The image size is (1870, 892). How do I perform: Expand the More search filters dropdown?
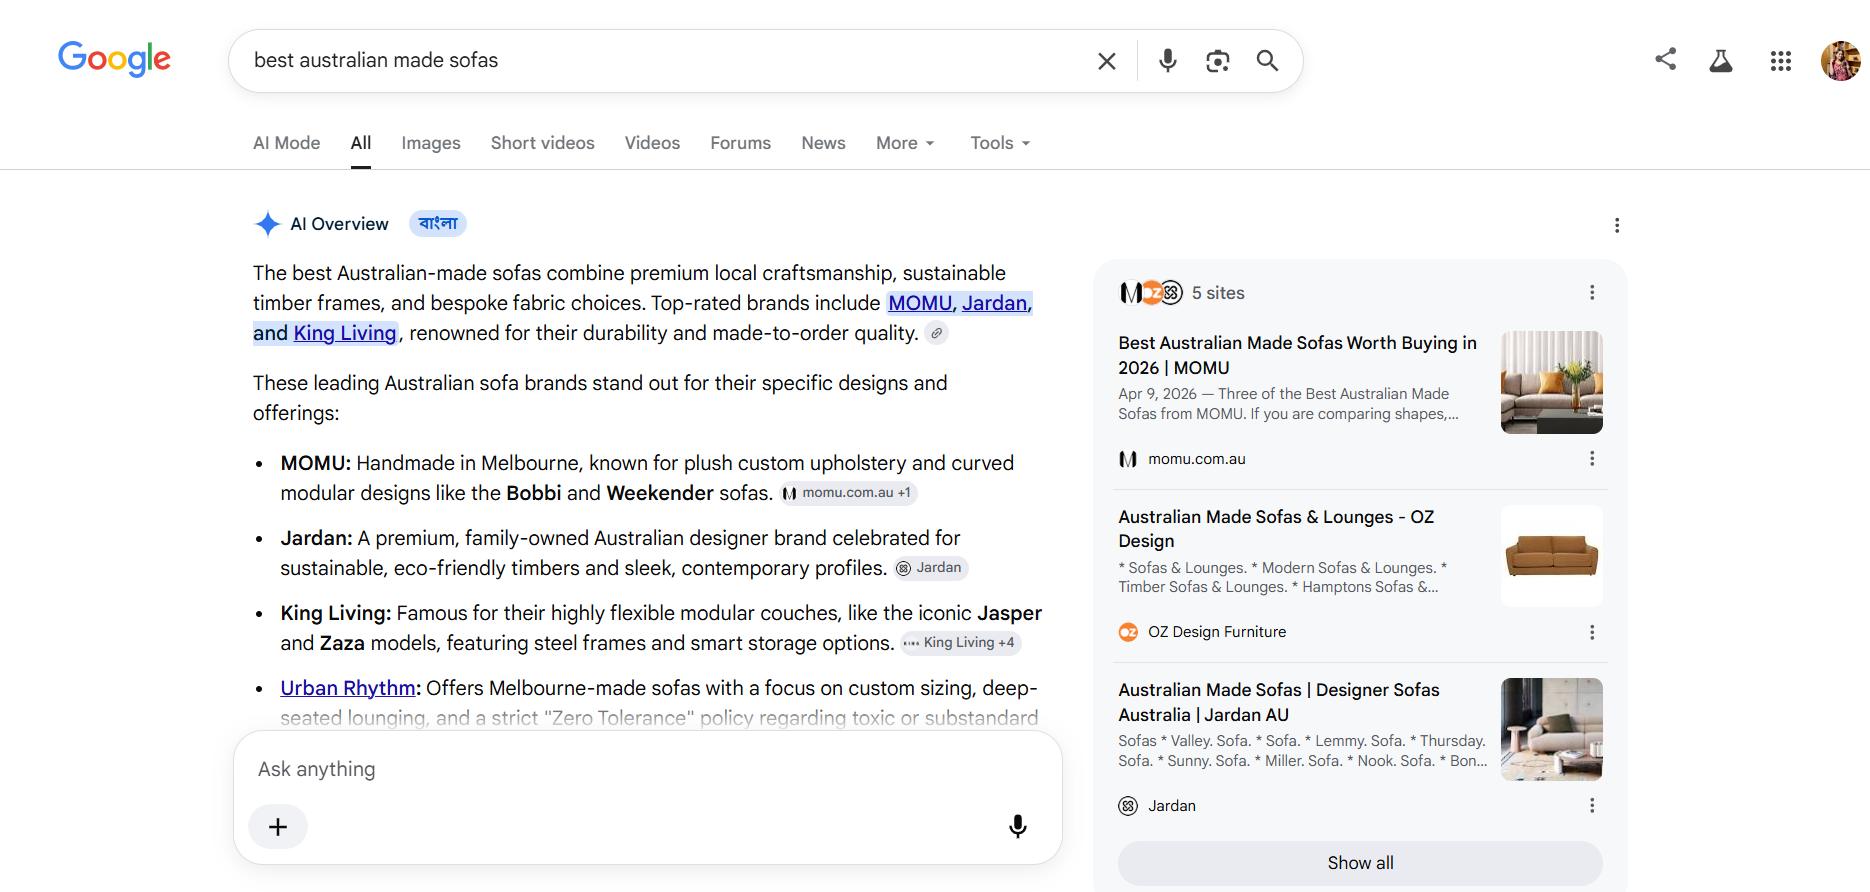(x=905, y=143)
